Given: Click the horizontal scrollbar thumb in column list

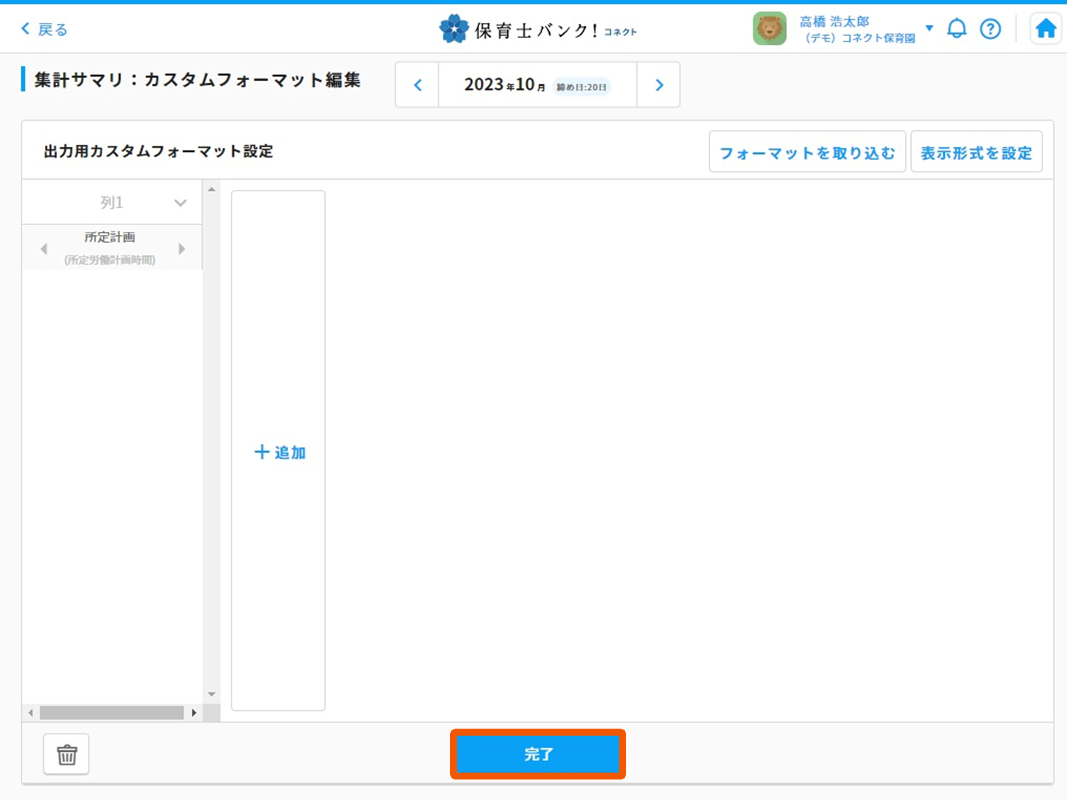Looking at the screenshot, I should tap(110, 713).
